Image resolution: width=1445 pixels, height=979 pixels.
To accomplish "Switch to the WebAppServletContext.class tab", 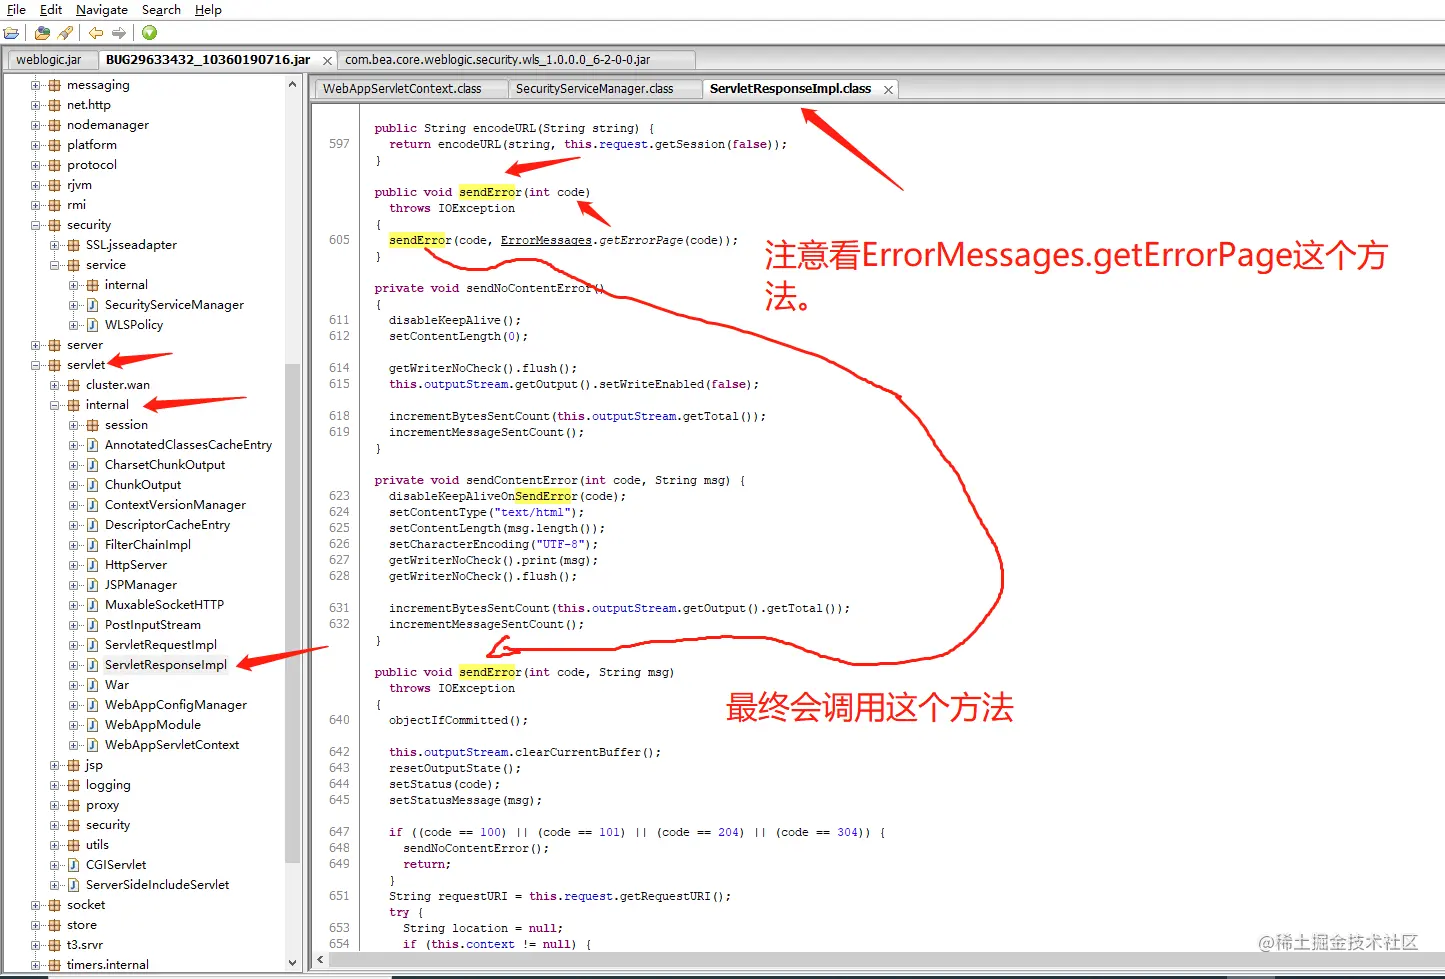I will click(x=409, y=88).
